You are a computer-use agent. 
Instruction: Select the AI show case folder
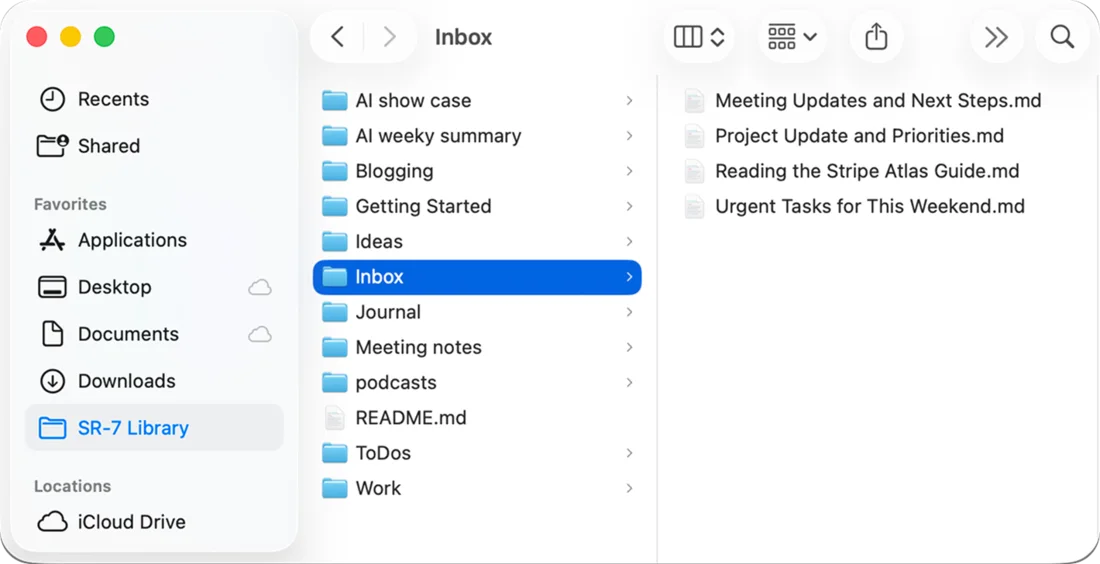477,100
